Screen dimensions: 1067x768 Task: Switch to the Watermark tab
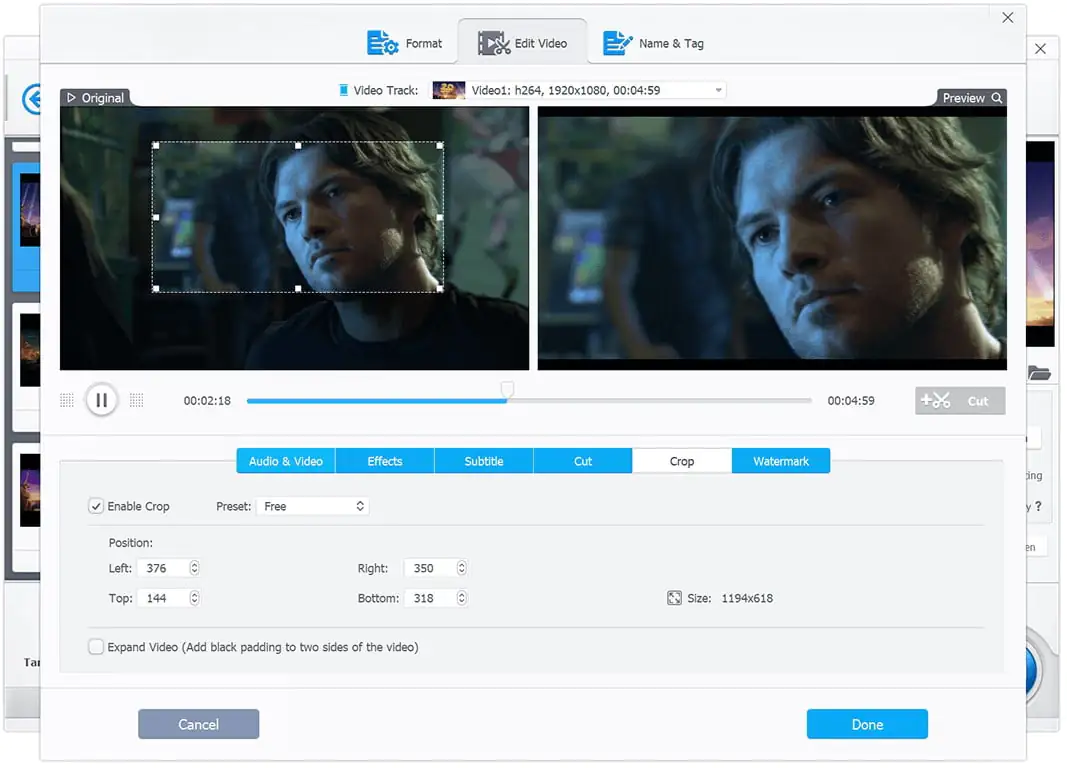[781, 461]
